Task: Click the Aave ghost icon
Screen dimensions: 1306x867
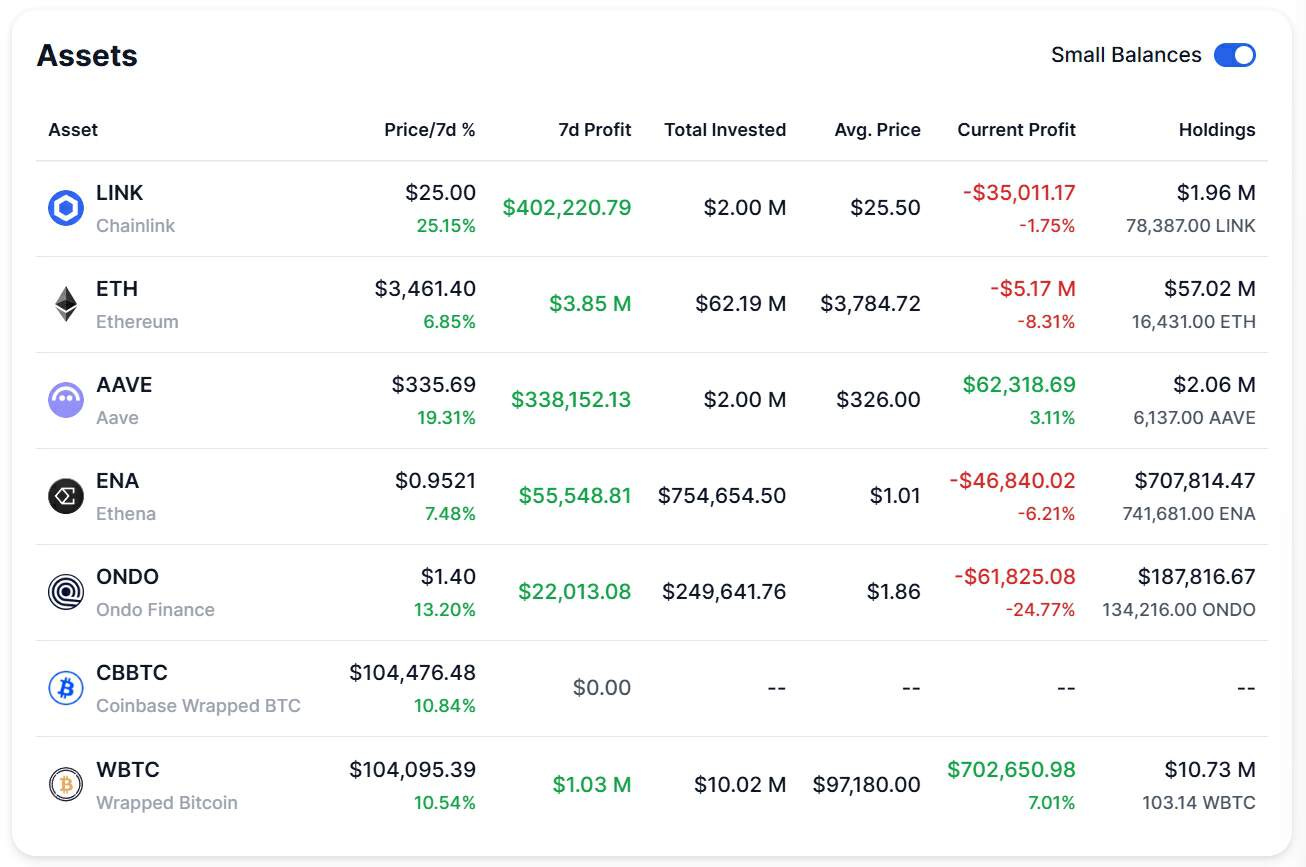Action: [x=66, y=400]
